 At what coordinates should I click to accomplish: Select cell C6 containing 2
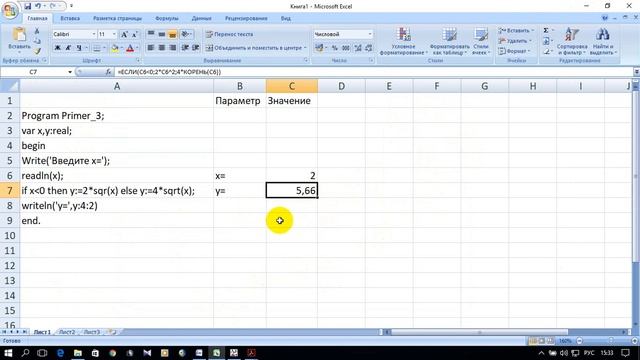coord(291,176)
